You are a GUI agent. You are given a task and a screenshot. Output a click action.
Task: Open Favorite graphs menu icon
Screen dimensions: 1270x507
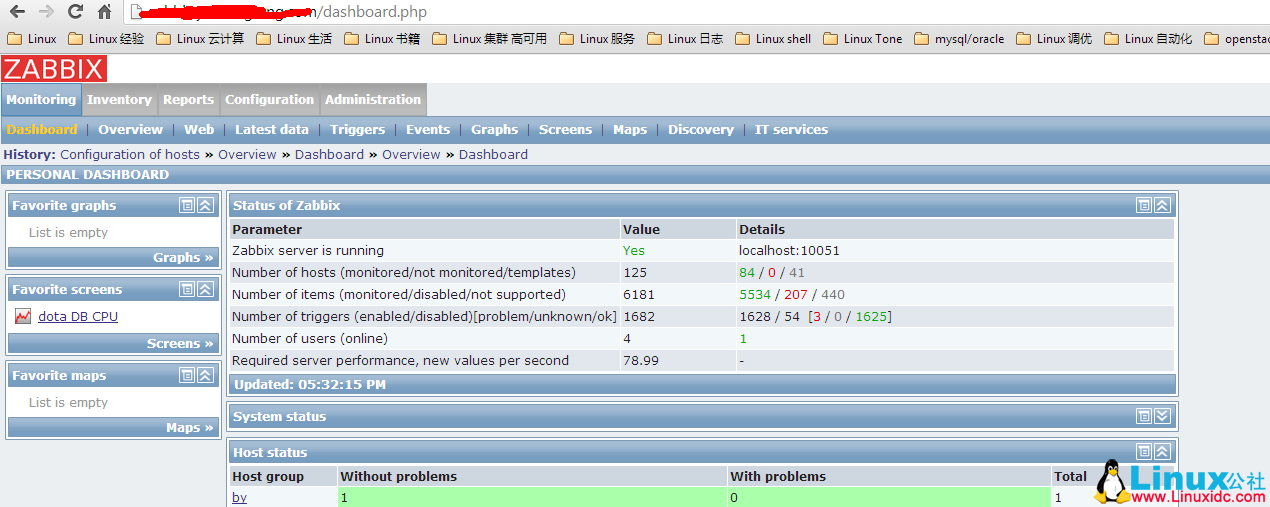[x=187, y=205]
